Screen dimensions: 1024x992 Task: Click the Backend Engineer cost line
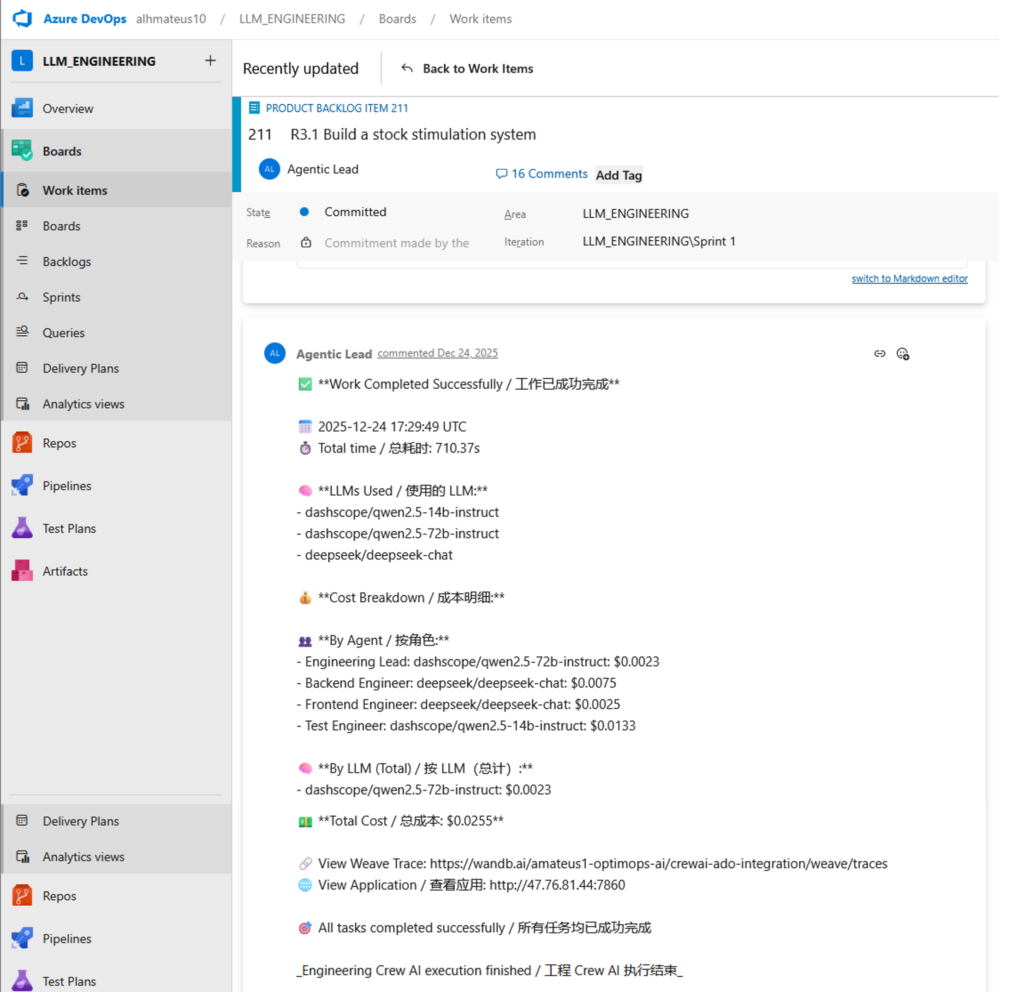[x=456, y=683]
